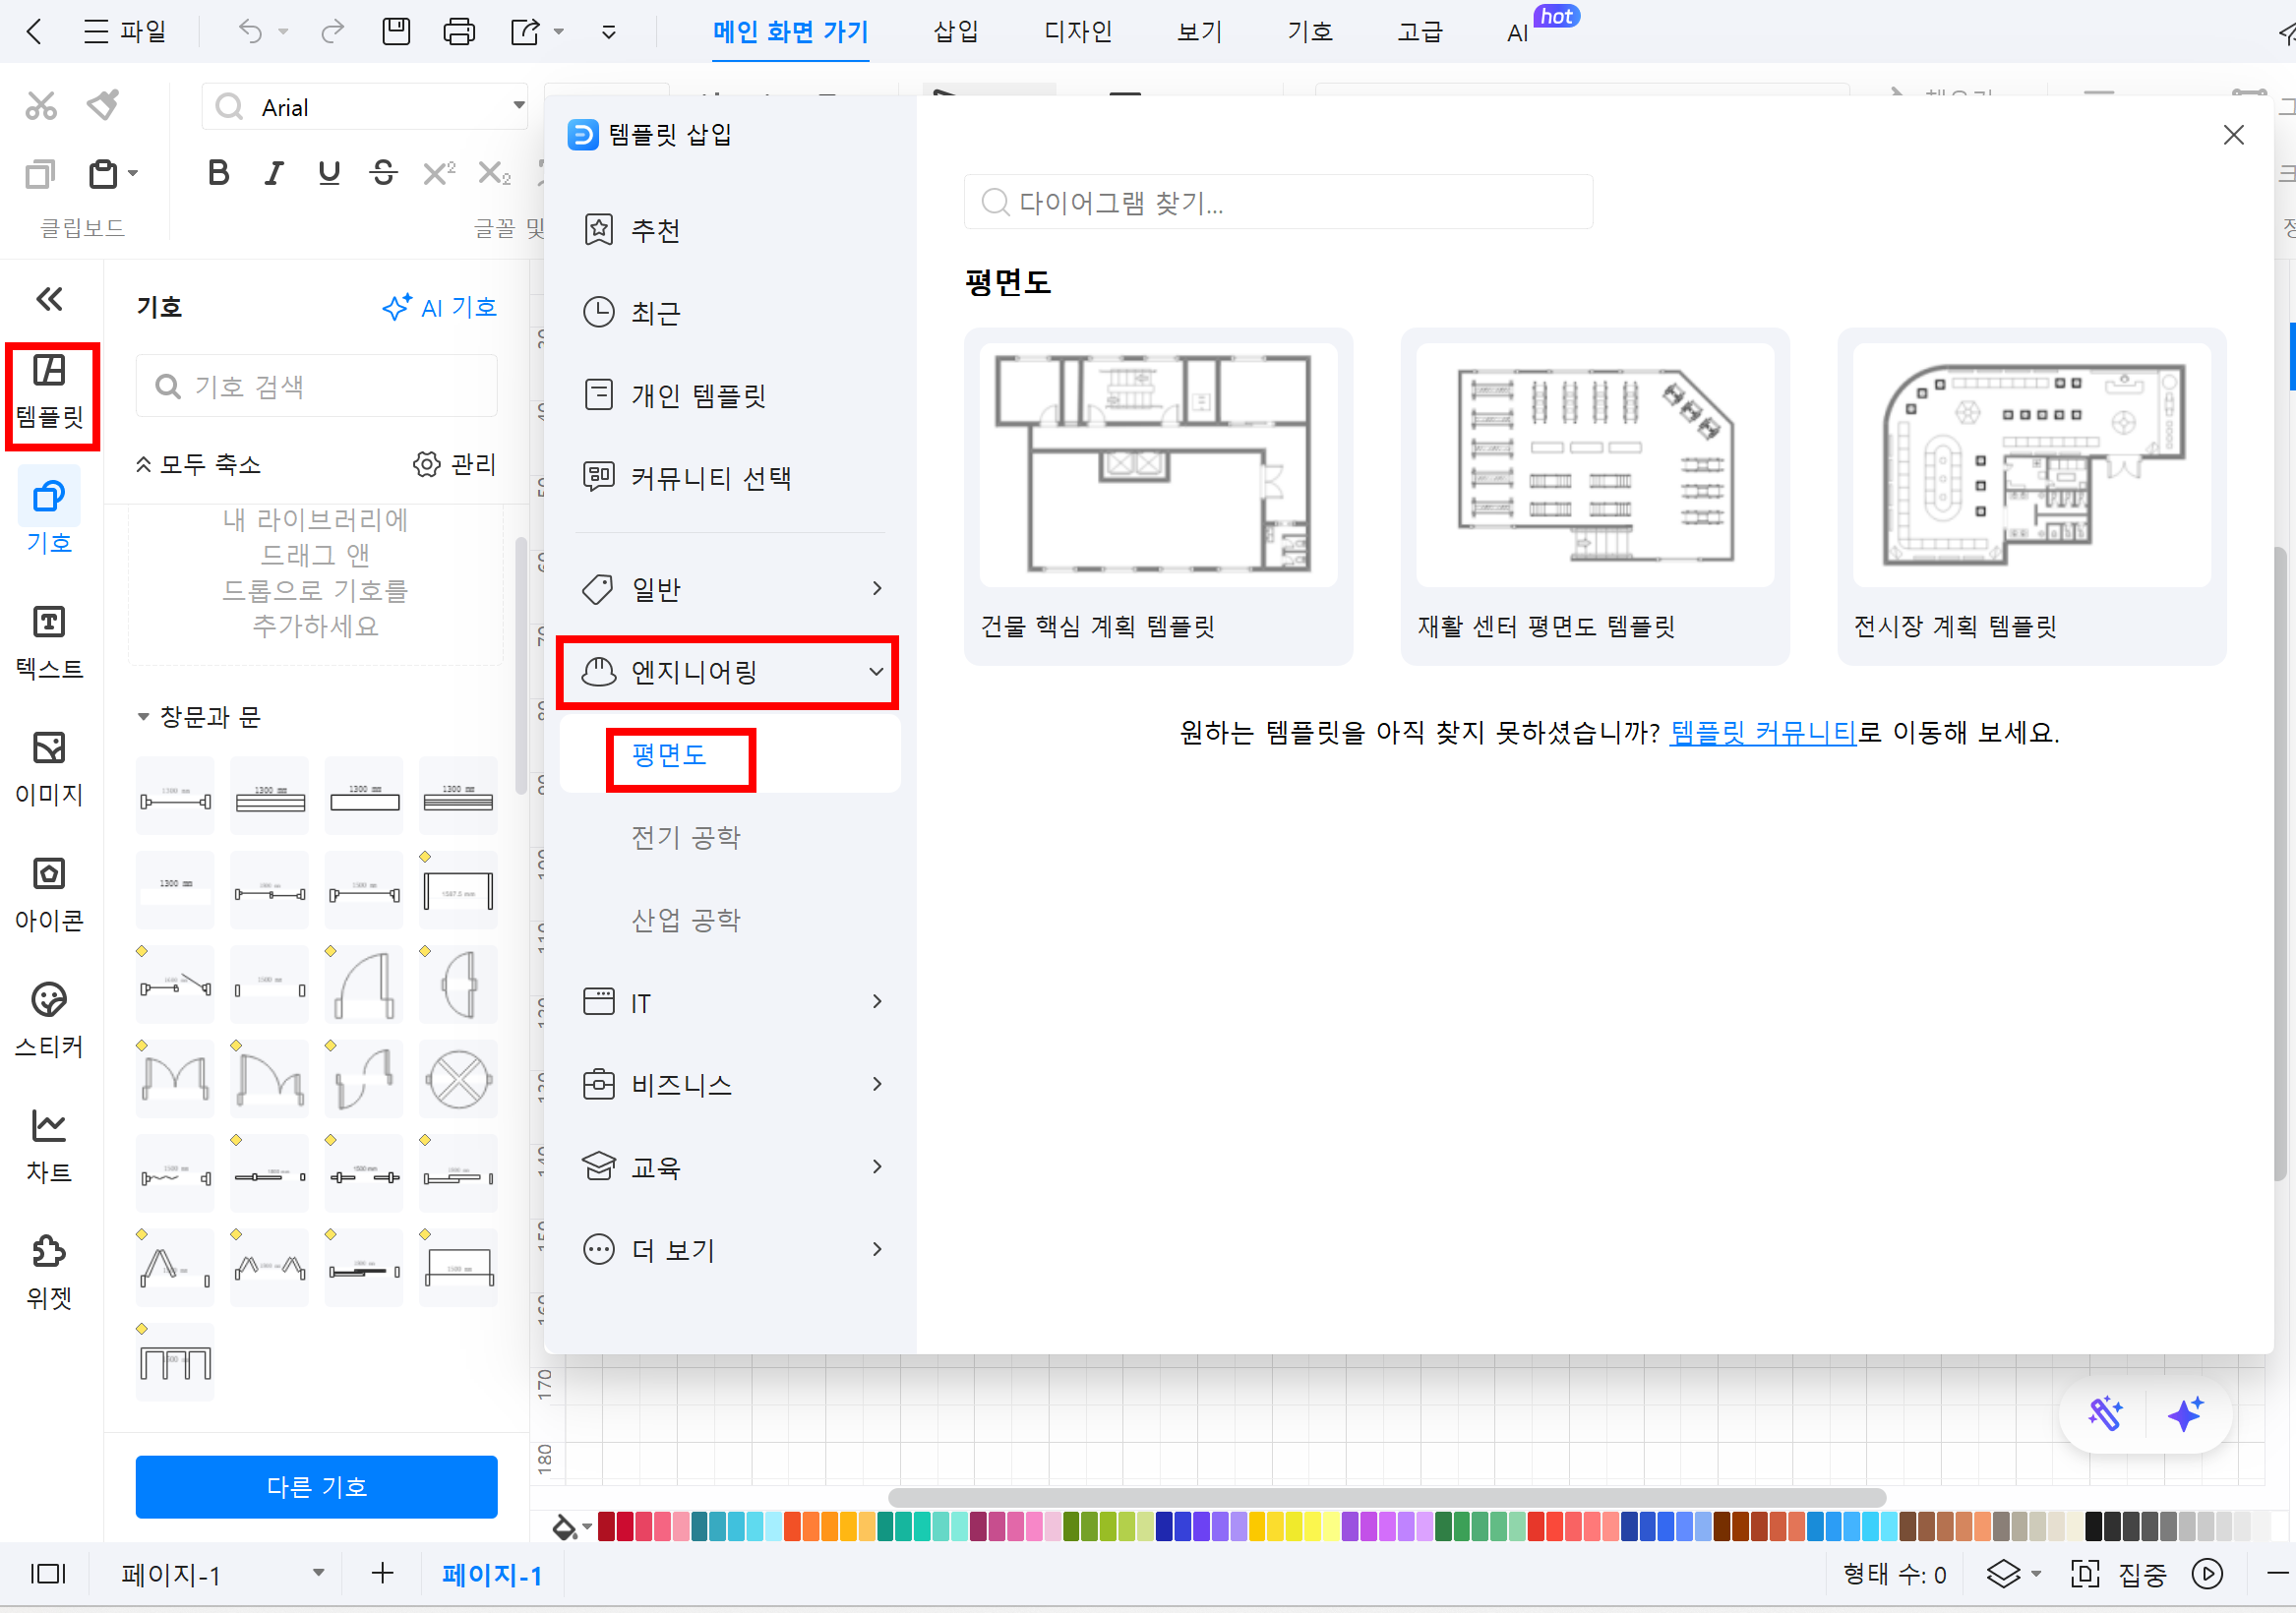Open the 스티커 sidebar panel
This screenshot has width=2296, height=1613.
pos(49,1021)
